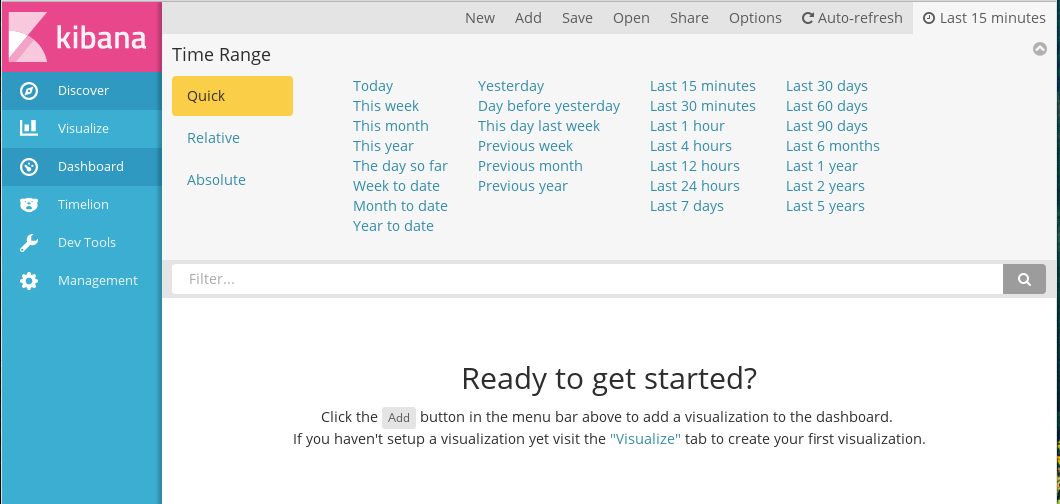Image resolution: width=1060 pixels, height=504 pixels.
Task: Focus the Filter input field
Action: click(587, 279)
